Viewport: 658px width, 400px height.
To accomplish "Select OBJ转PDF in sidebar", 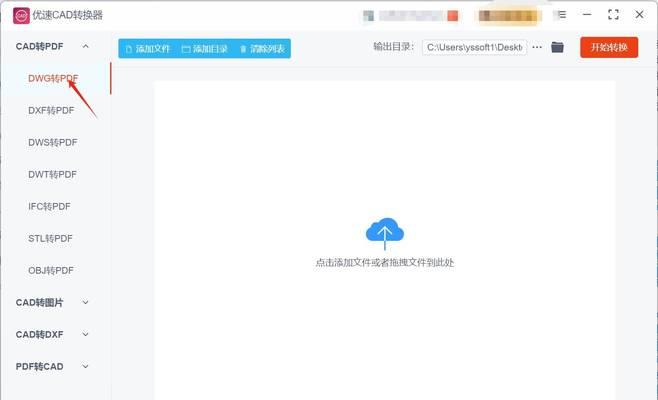I will click(50, 271).
